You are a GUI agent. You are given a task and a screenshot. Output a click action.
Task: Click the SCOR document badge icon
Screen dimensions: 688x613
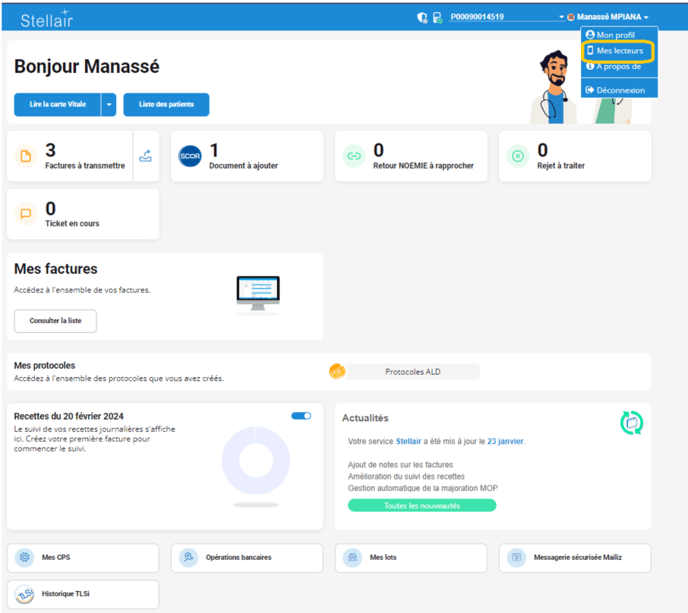(190, 156)
